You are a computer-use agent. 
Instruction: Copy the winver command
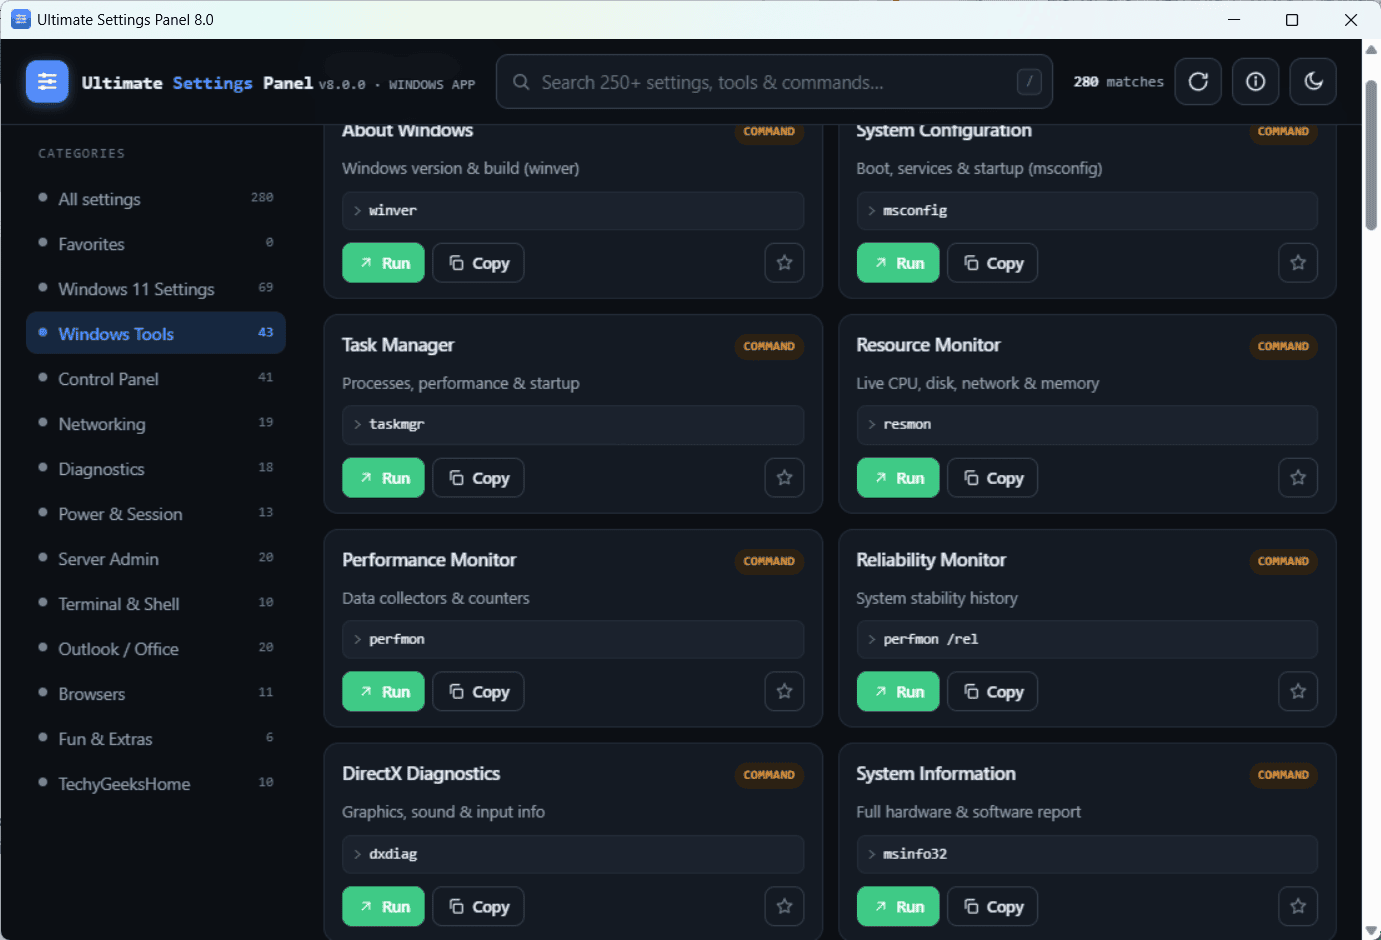click(479, 263)
